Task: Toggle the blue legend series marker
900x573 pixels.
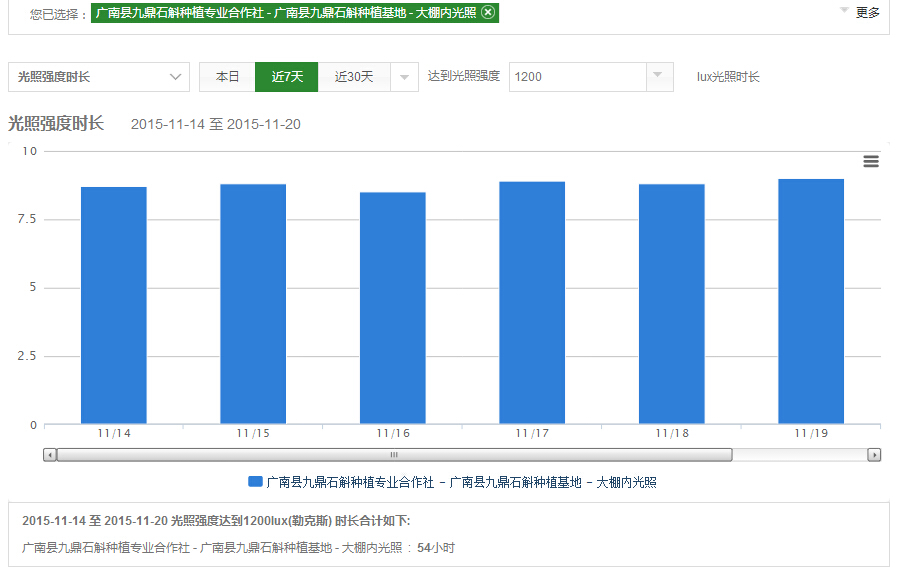Action: [255, 482]
